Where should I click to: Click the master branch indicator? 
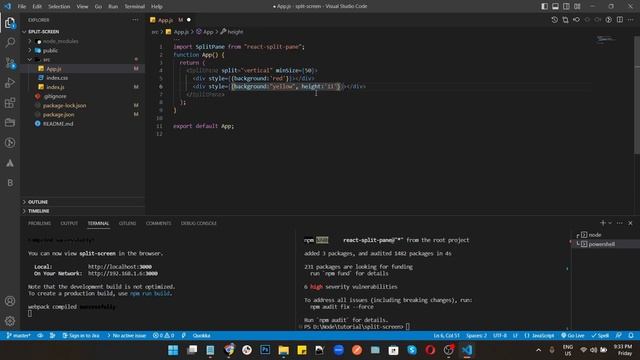[18, 336]
